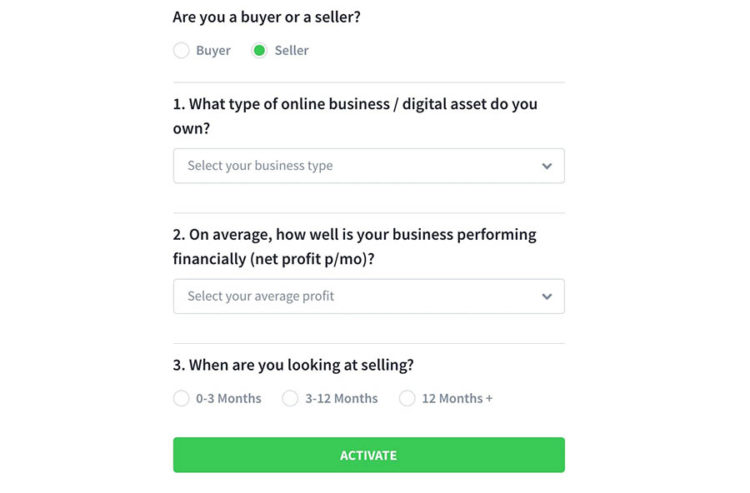This screenshot has height=493, width=750.
Task: Click the "3-12 Months" text label
Action: pos(341,398)
